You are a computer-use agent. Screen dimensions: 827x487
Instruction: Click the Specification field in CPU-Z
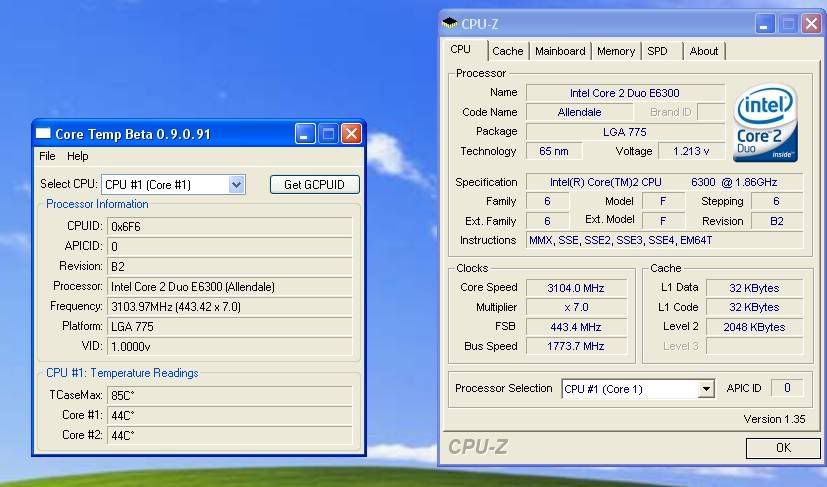(665, 182)
